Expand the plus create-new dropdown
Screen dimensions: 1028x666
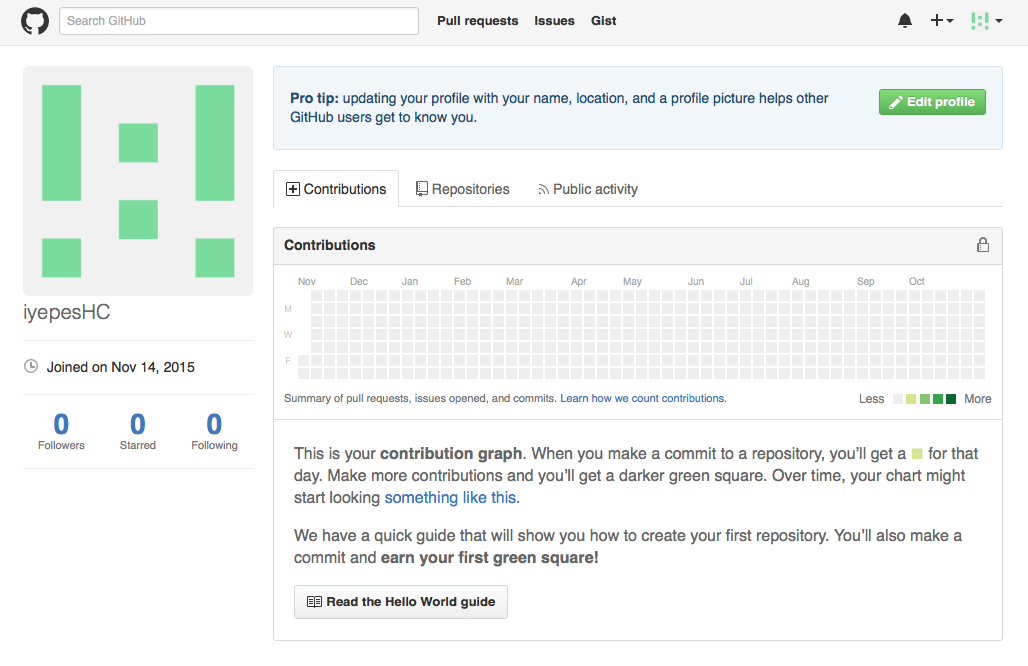click(x=942, y=21)
